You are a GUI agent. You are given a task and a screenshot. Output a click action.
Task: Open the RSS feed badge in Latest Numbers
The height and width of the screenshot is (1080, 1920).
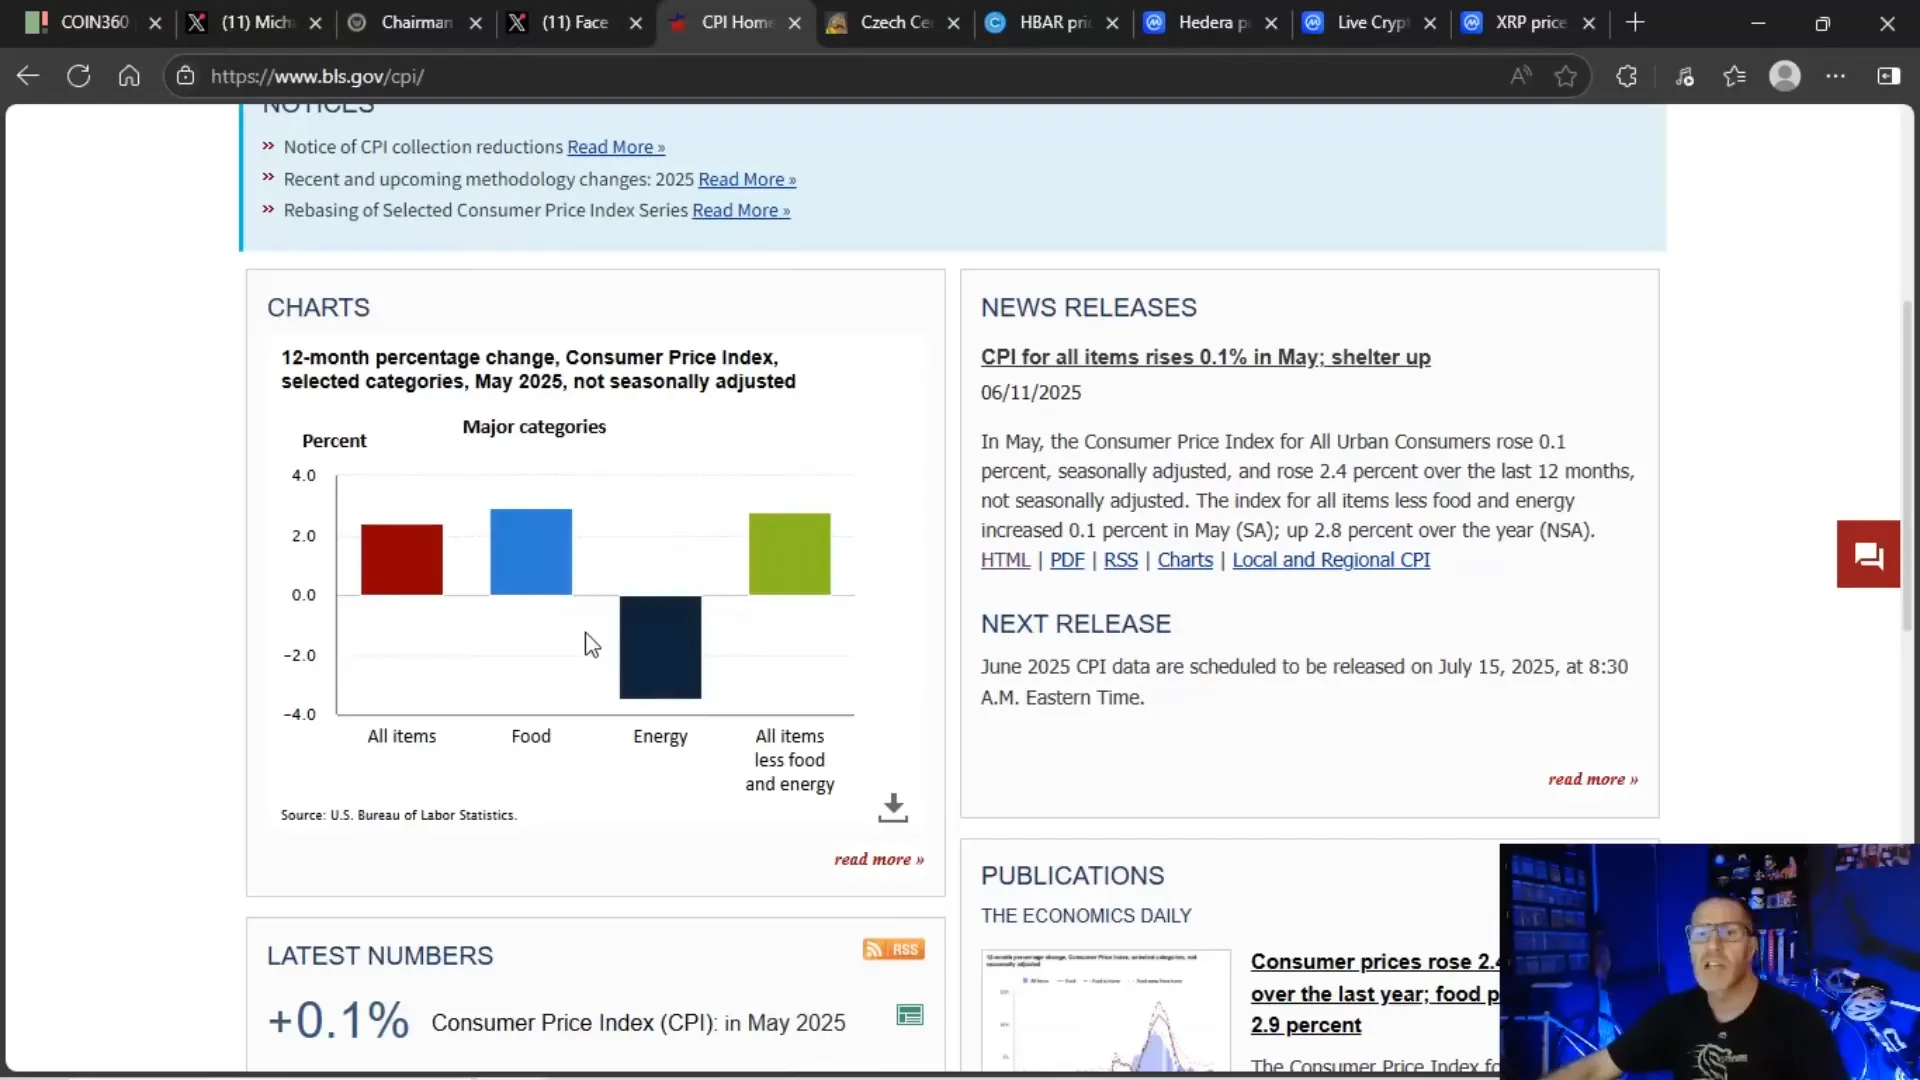pyautogui.click(x=894, y=949)
